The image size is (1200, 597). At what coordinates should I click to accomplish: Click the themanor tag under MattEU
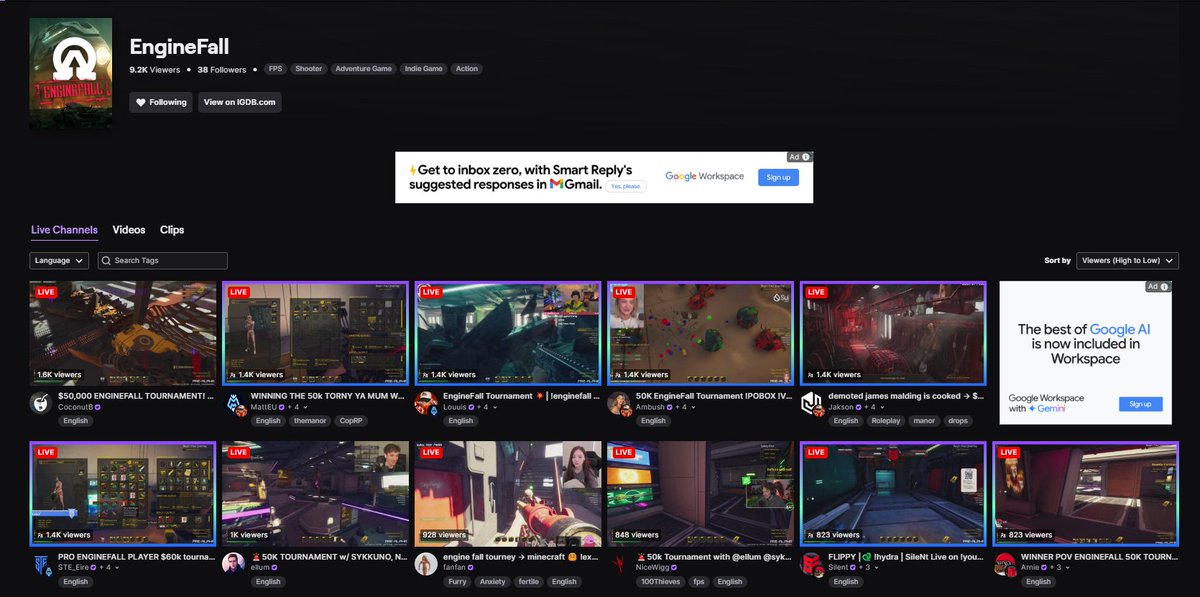[309, 421]
